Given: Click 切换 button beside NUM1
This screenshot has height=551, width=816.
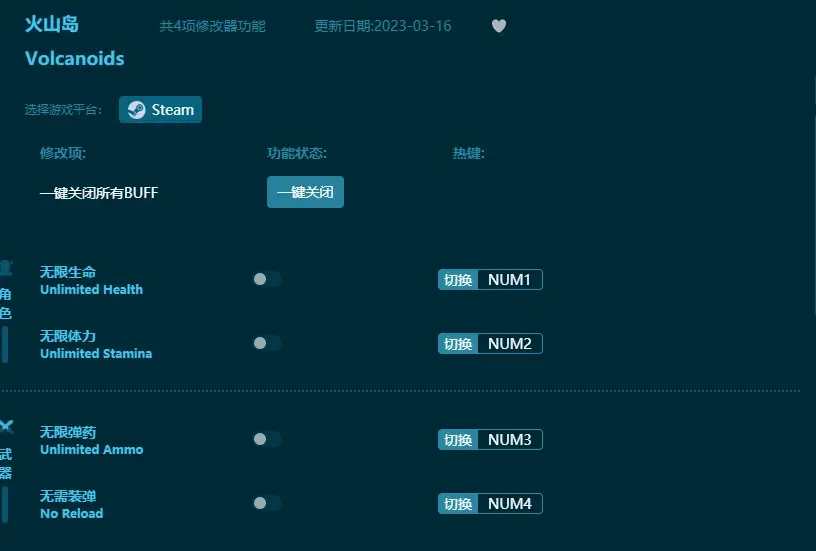Looking at the screenshot, I should pos(458,280).
